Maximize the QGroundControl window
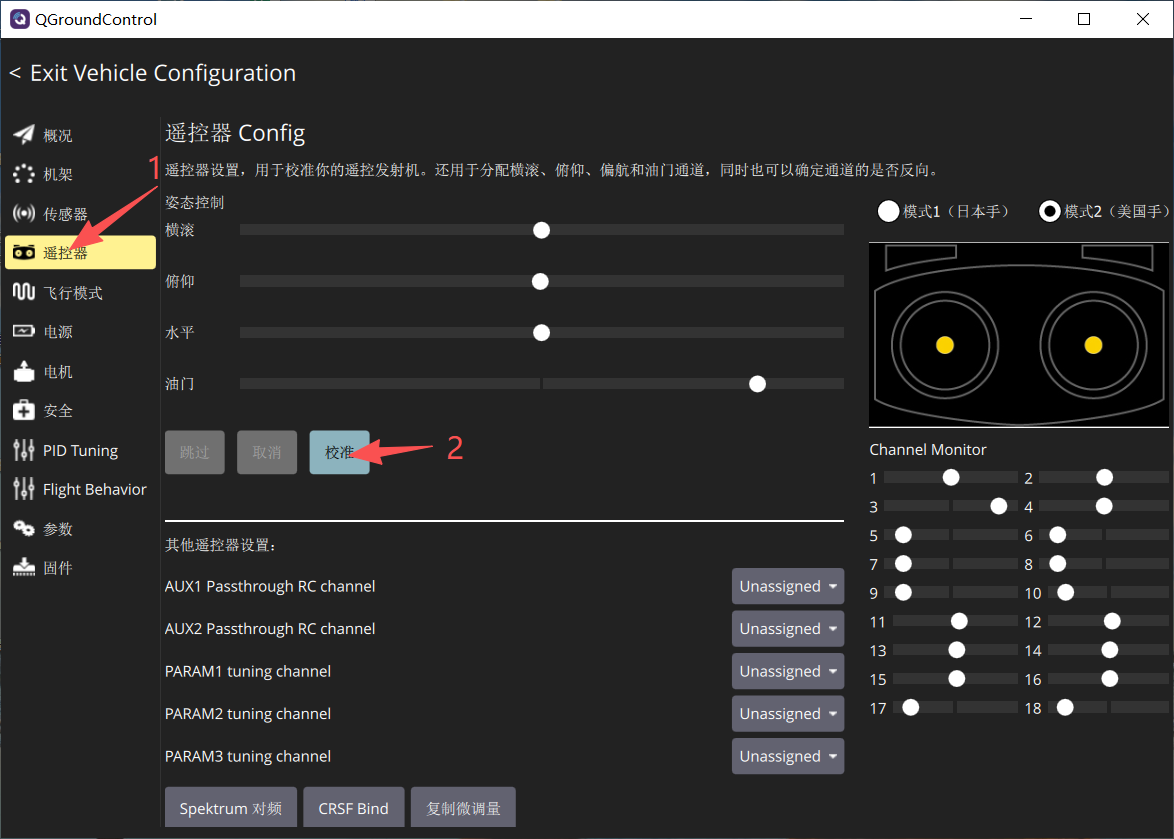This screenshot has width=1174, height=839. pyautogui.click(x=1083, y=19)
